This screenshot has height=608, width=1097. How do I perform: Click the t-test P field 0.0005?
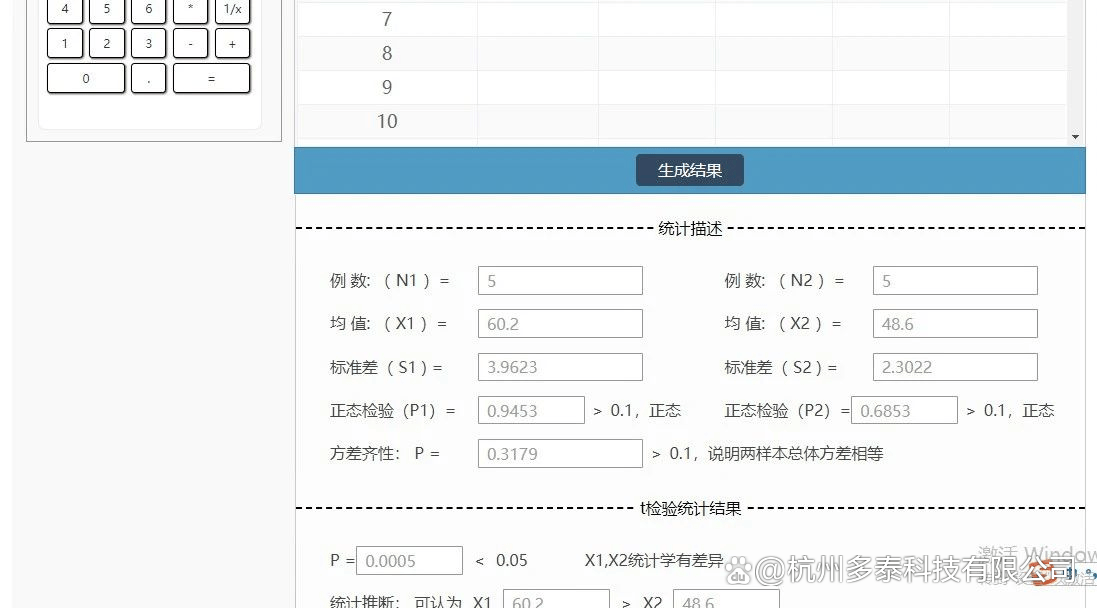tap(409, 560)
